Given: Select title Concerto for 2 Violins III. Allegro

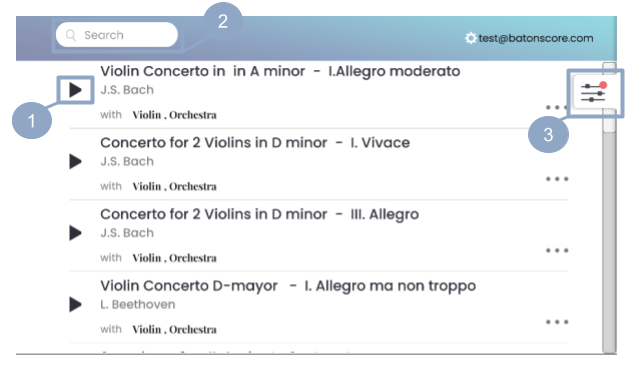Looking at the screenshot, I should (260, 214).
